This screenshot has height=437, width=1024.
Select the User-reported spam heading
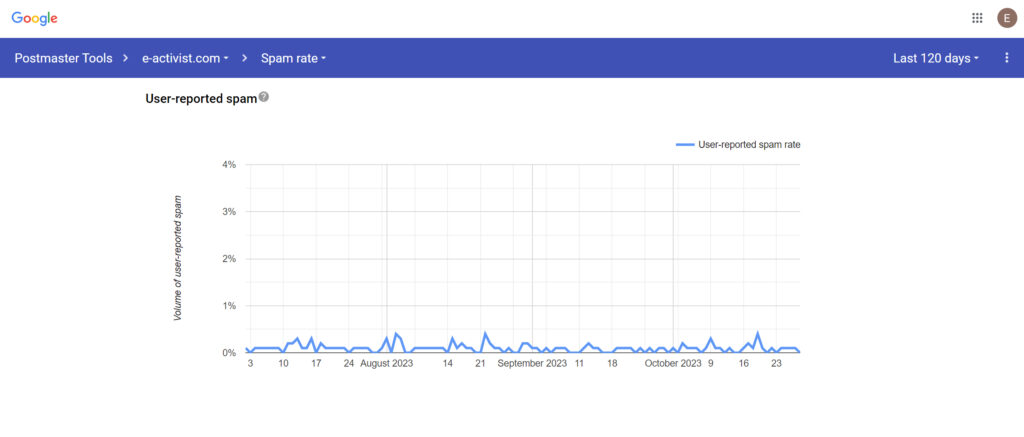click(x=201, y=98)
